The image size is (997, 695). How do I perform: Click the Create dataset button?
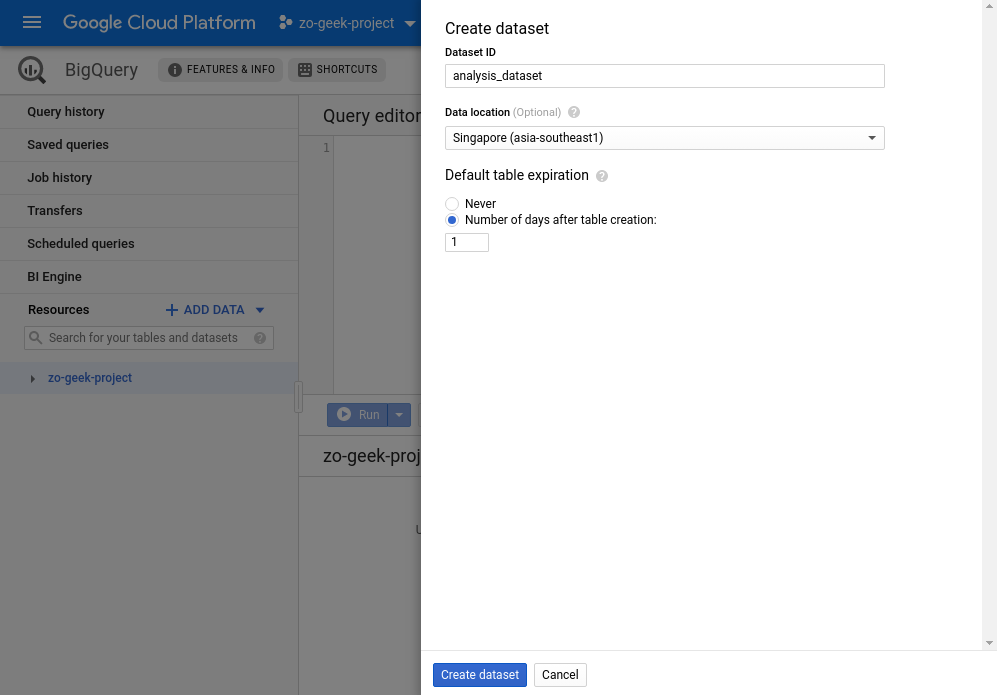[480, 675]
